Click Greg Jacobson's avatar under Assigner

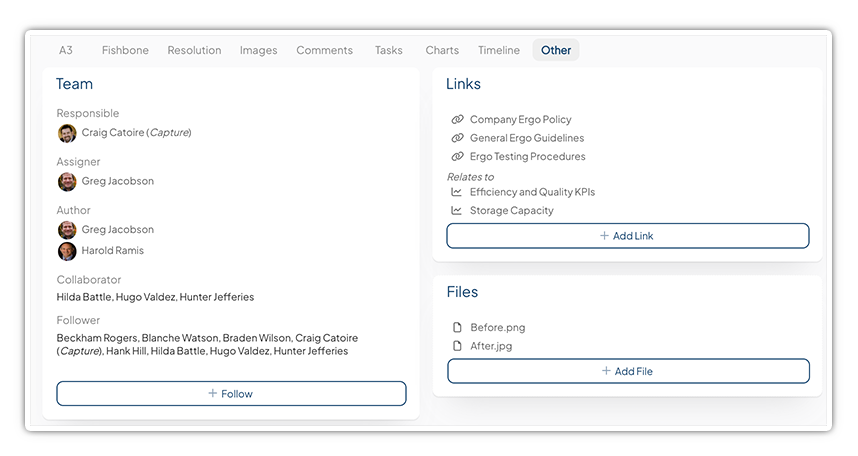pos(67,182)
